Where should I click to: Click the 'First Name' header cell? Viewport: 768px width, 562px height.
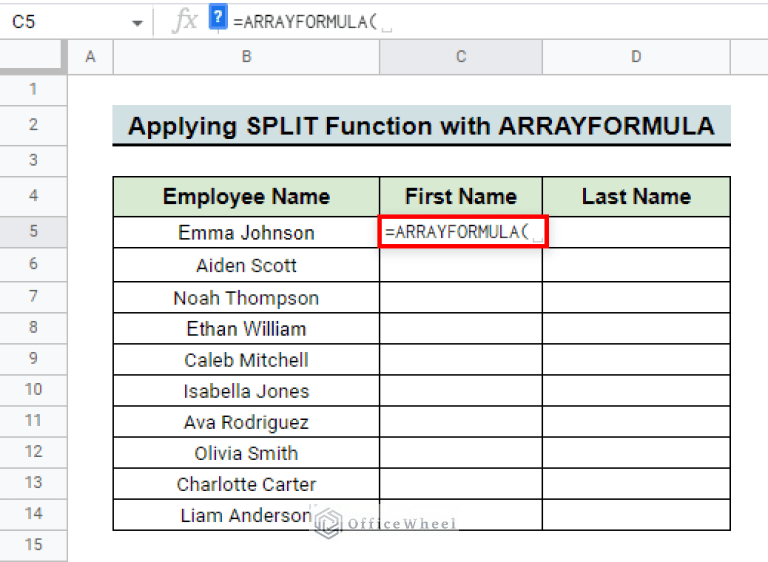click(x=461, y=196)
